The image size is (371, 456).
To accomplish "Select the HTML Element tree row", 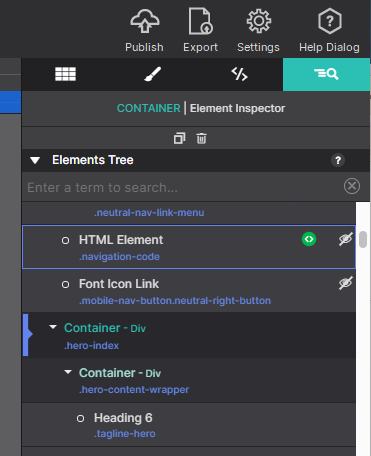I will click(x=189, y=247).
